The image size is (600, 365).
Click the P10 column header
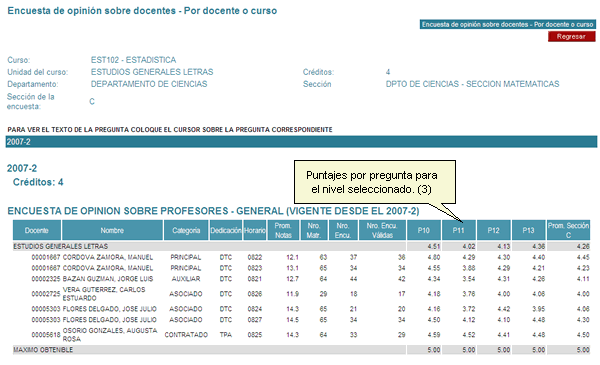click(x=424, y=230)
